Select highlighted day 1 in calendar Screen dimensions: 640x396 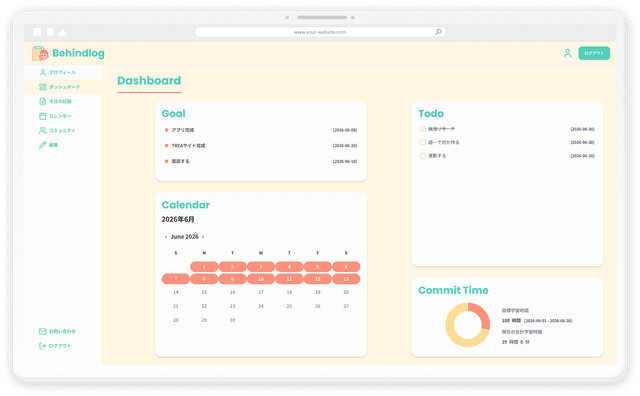[x=204, y=267]
